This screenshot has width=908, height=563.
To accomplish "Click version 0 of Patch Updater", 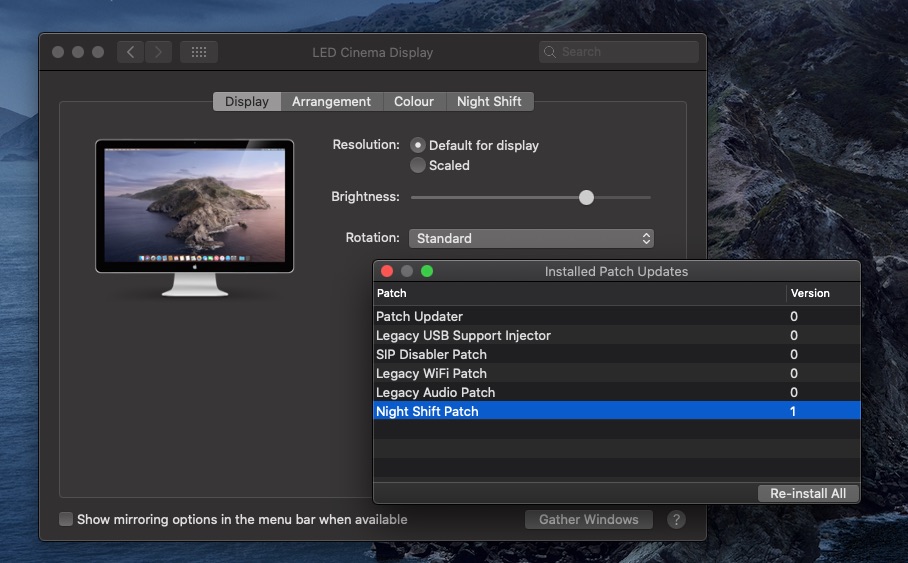I will [794, 316].
